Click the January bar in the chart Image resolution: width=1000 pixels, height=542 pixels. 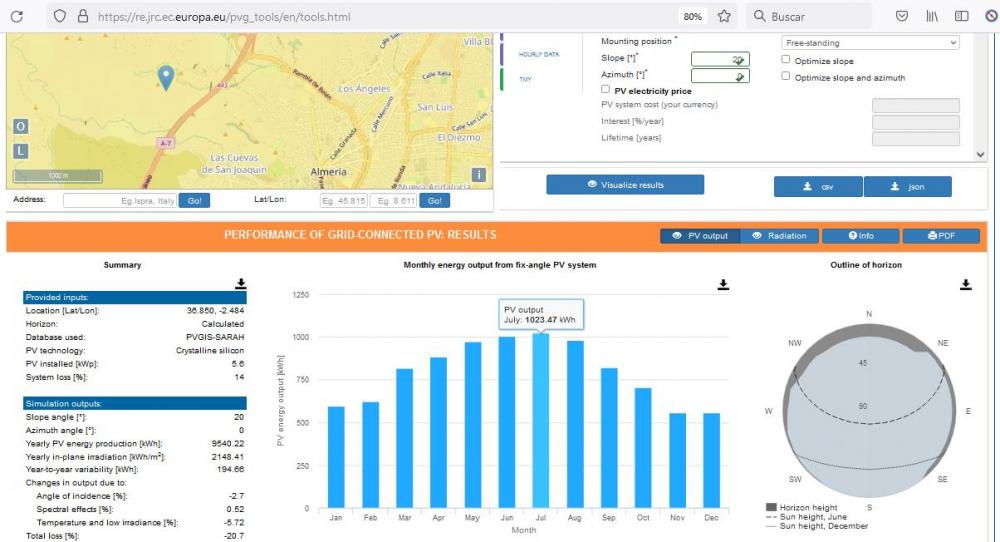(336, 457)
